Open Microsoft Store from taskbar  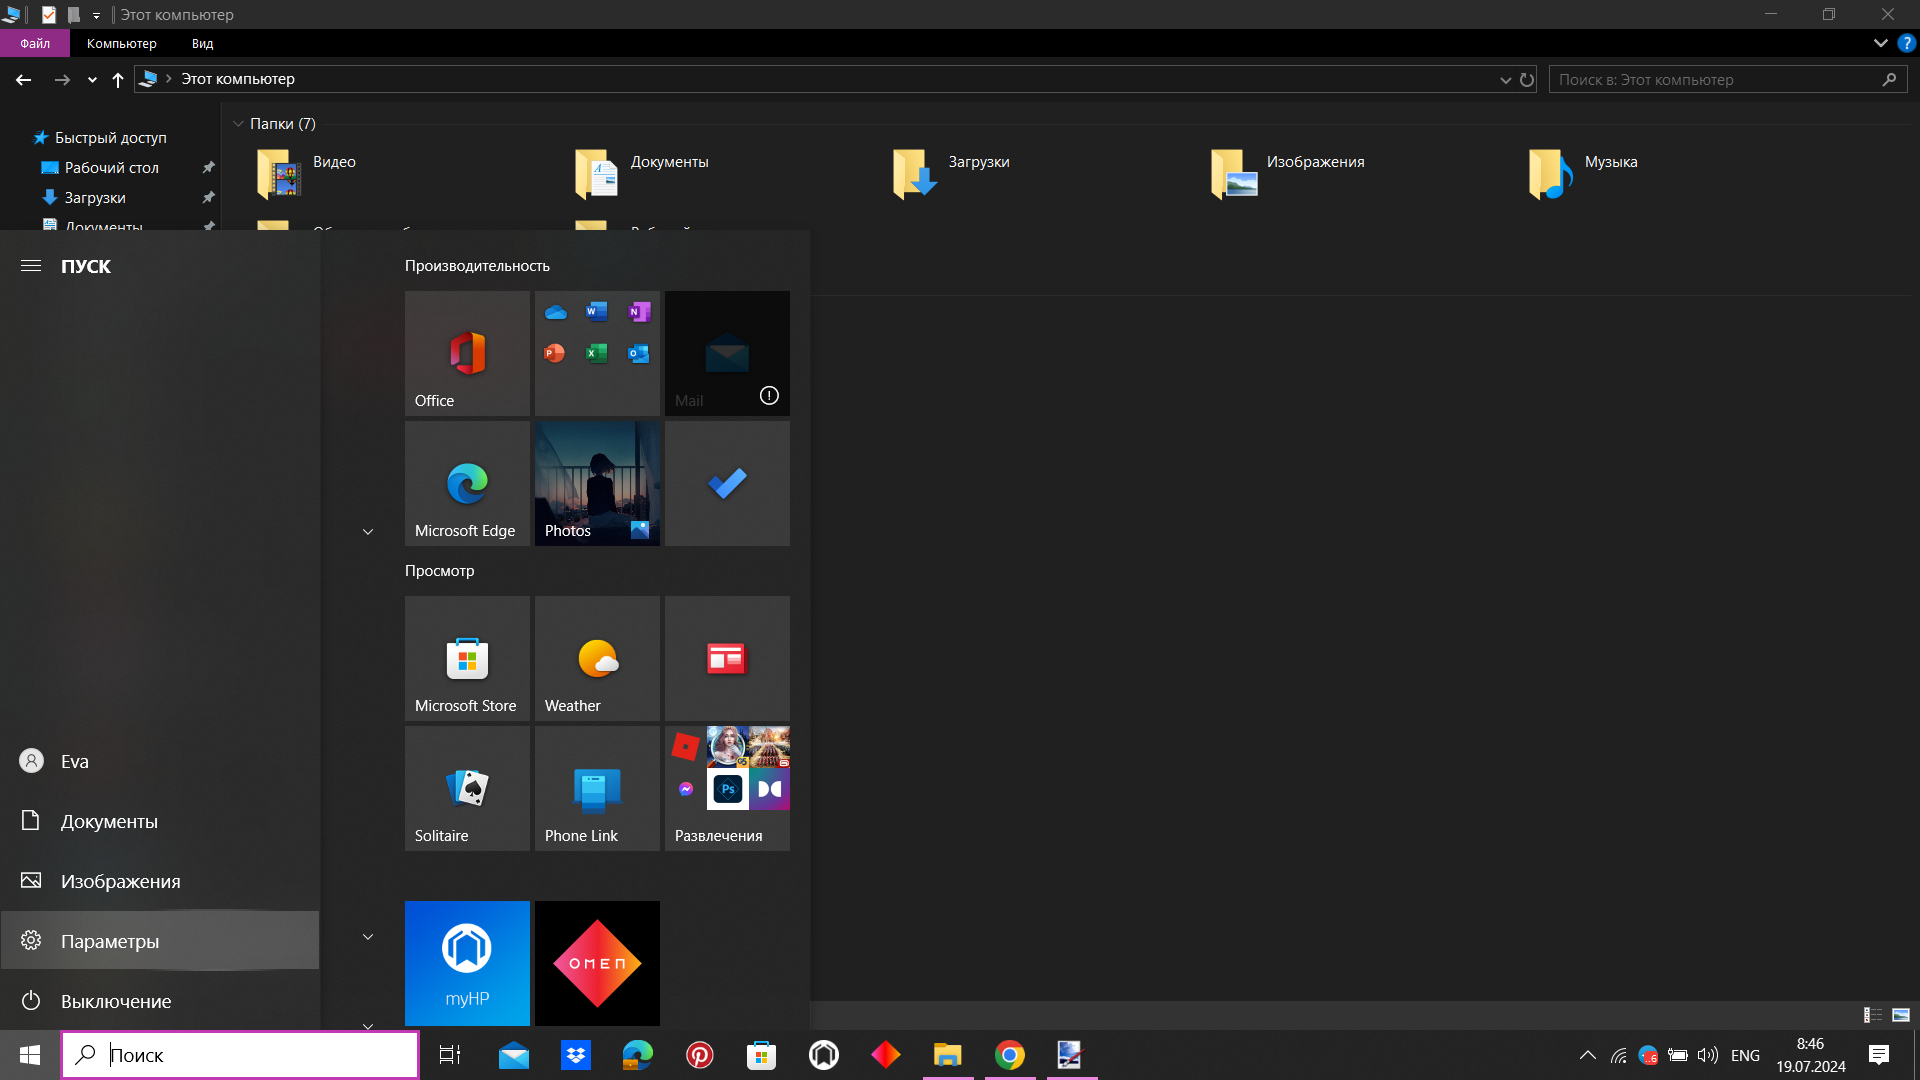(762, 1055)
